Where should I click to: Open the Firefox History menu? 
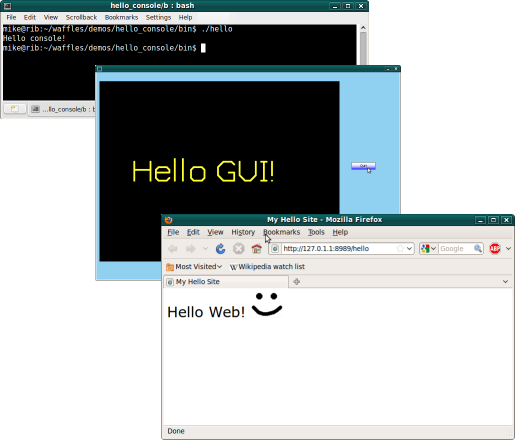(x=243, y=232)
